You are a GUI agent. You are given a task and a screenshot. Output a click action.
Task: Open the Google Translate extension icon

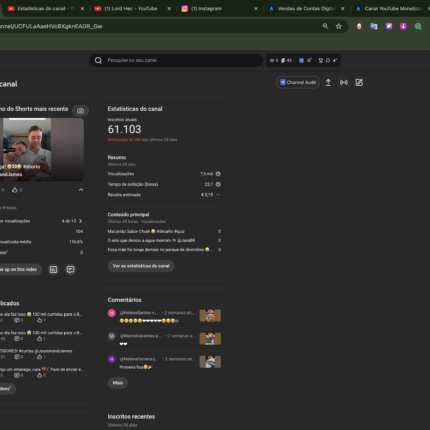pyautogui.click(x=374, y=26)
